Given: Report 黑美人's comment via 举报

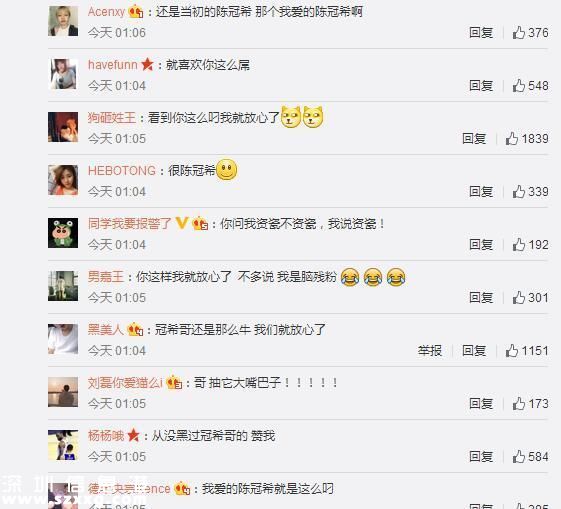Looking at the screenshot, I should (430, 351).
